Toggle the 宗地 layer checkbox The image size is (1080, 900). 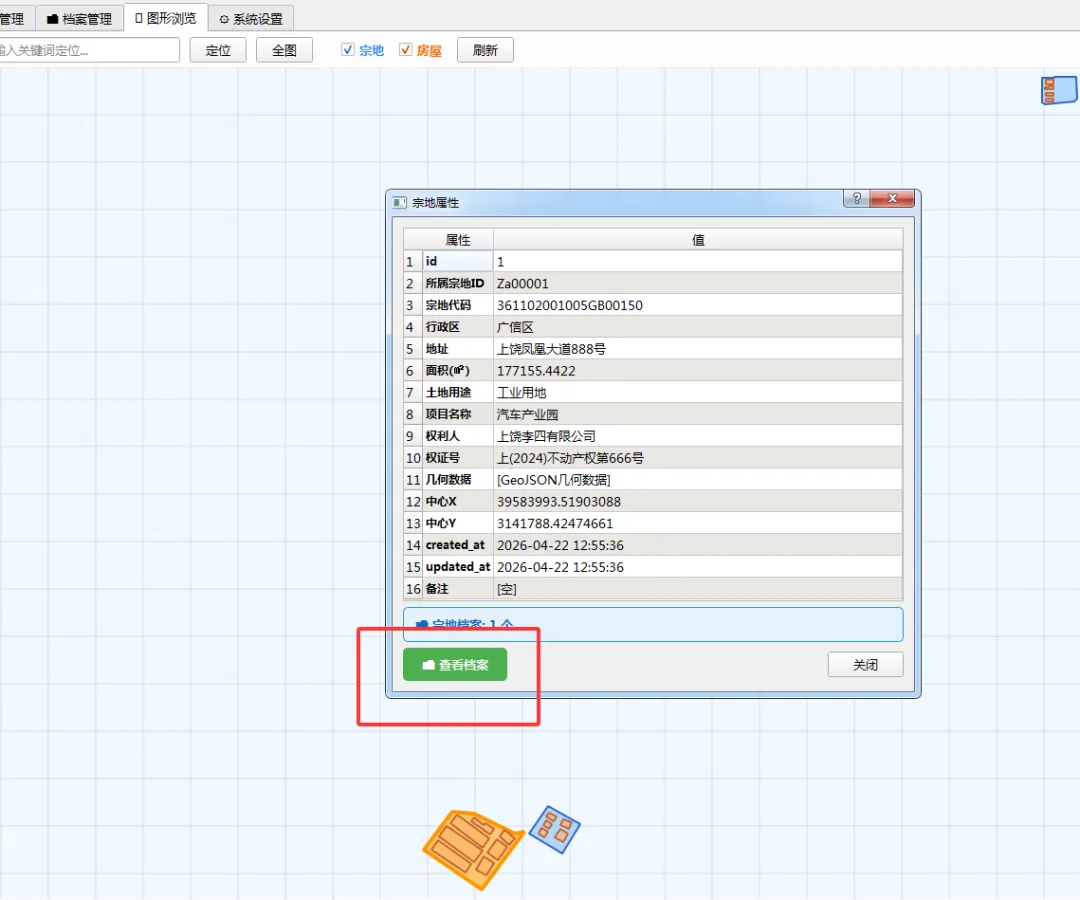348,50
